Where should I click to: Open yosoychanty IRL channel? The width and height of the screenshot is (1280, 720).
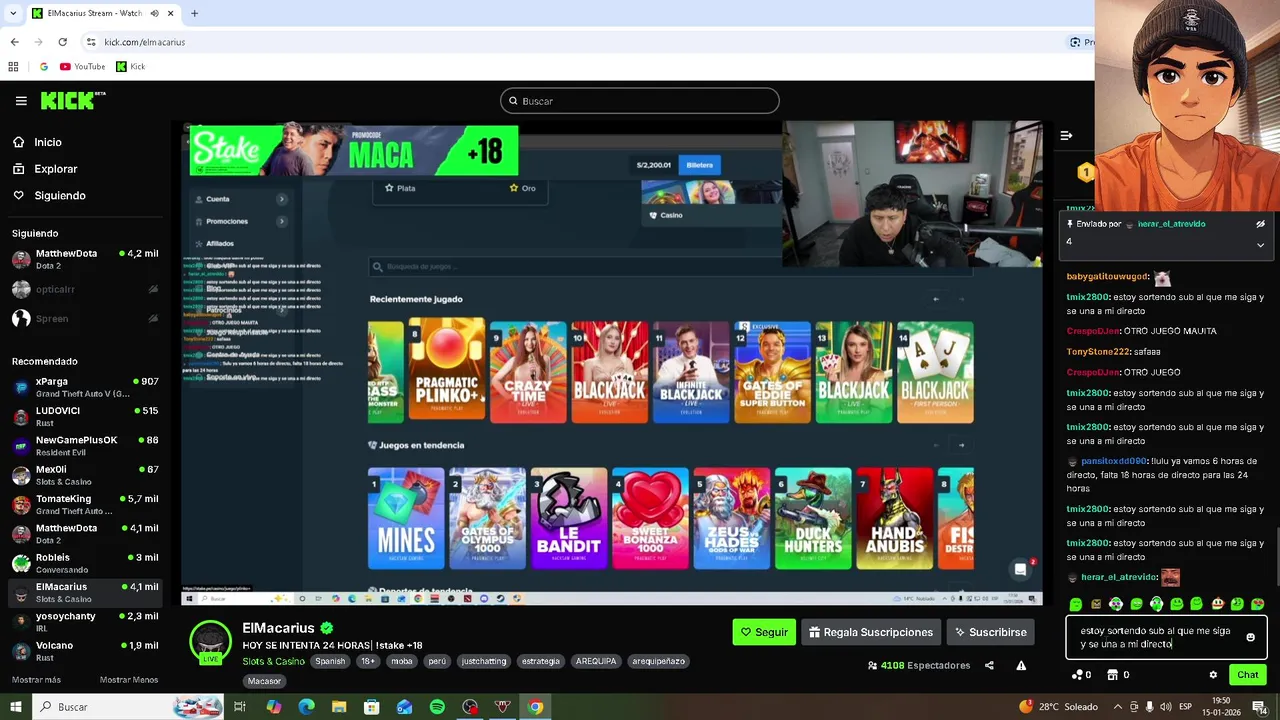coord(85,621)
